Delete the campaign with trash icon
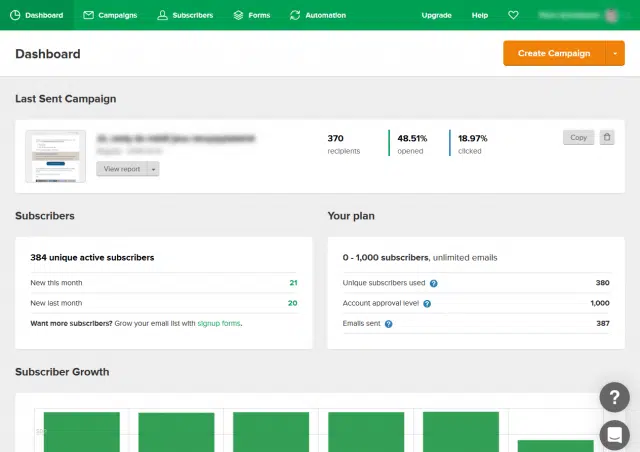Viewport: 640px width, 452px height. (607, 137)
